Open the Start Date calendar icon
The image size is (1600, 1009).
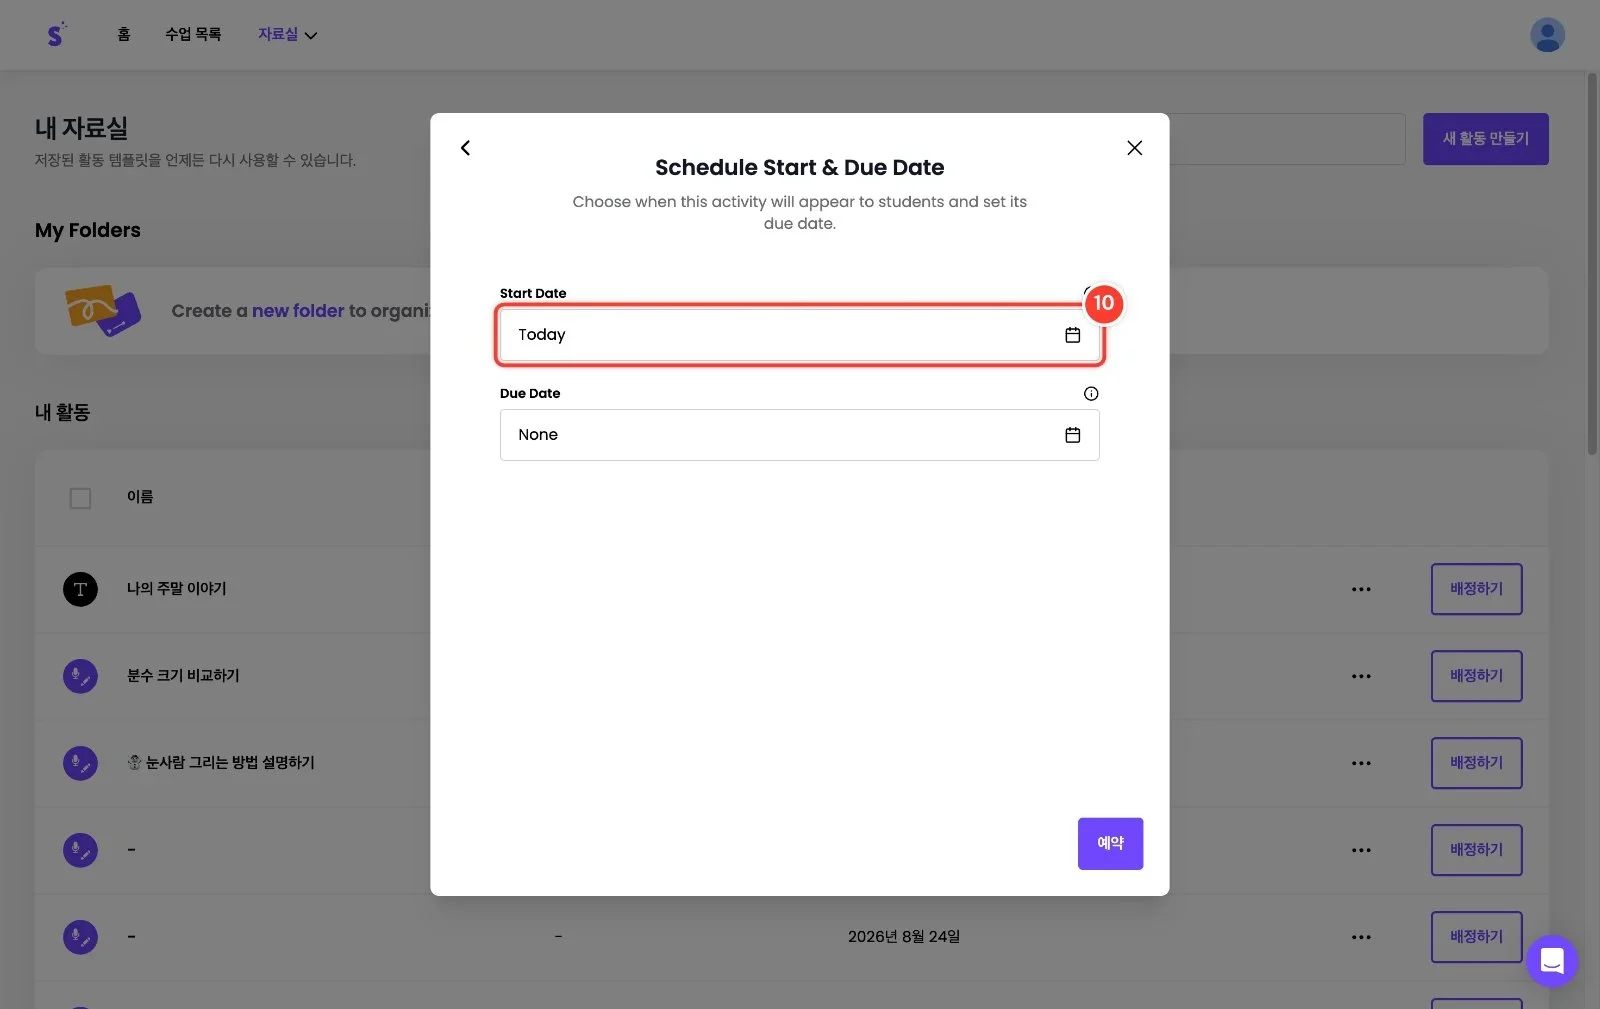click(1072, 335)
